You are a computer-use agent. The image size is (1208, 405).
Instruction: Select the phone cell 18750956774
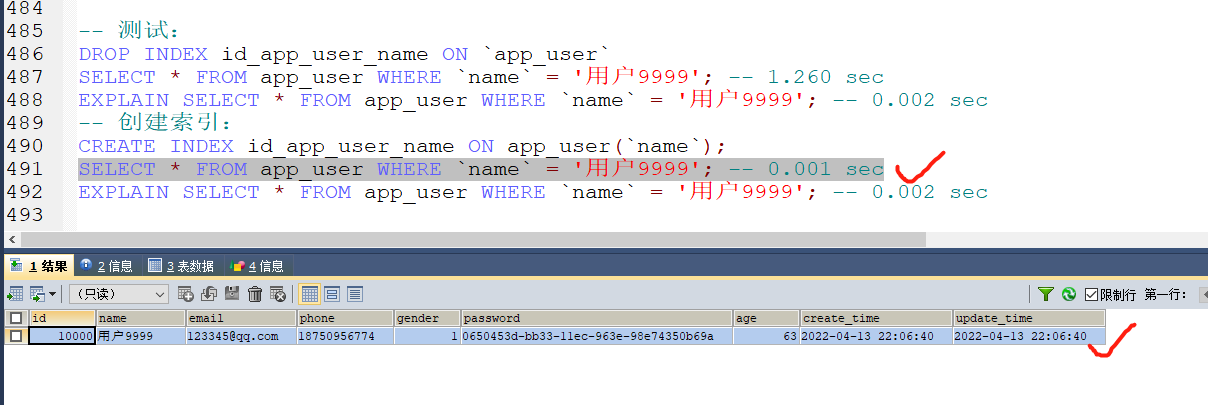pos(345,336)
